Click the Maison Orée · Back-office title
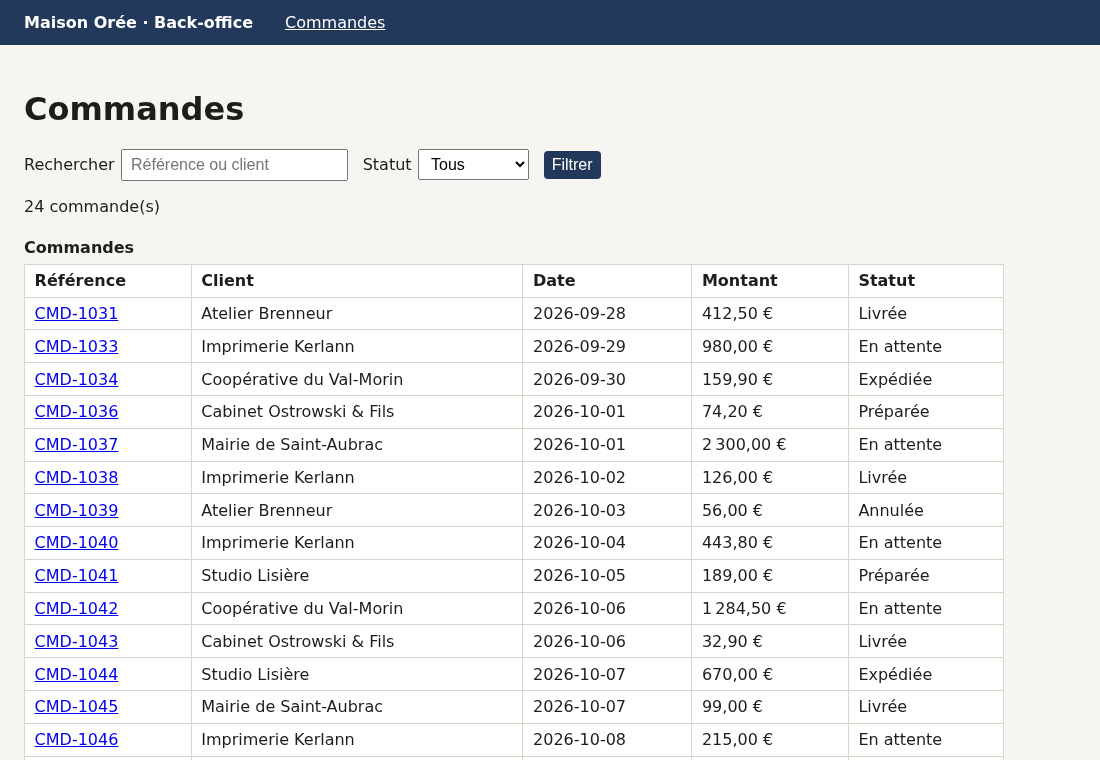 tap(138, 22)
